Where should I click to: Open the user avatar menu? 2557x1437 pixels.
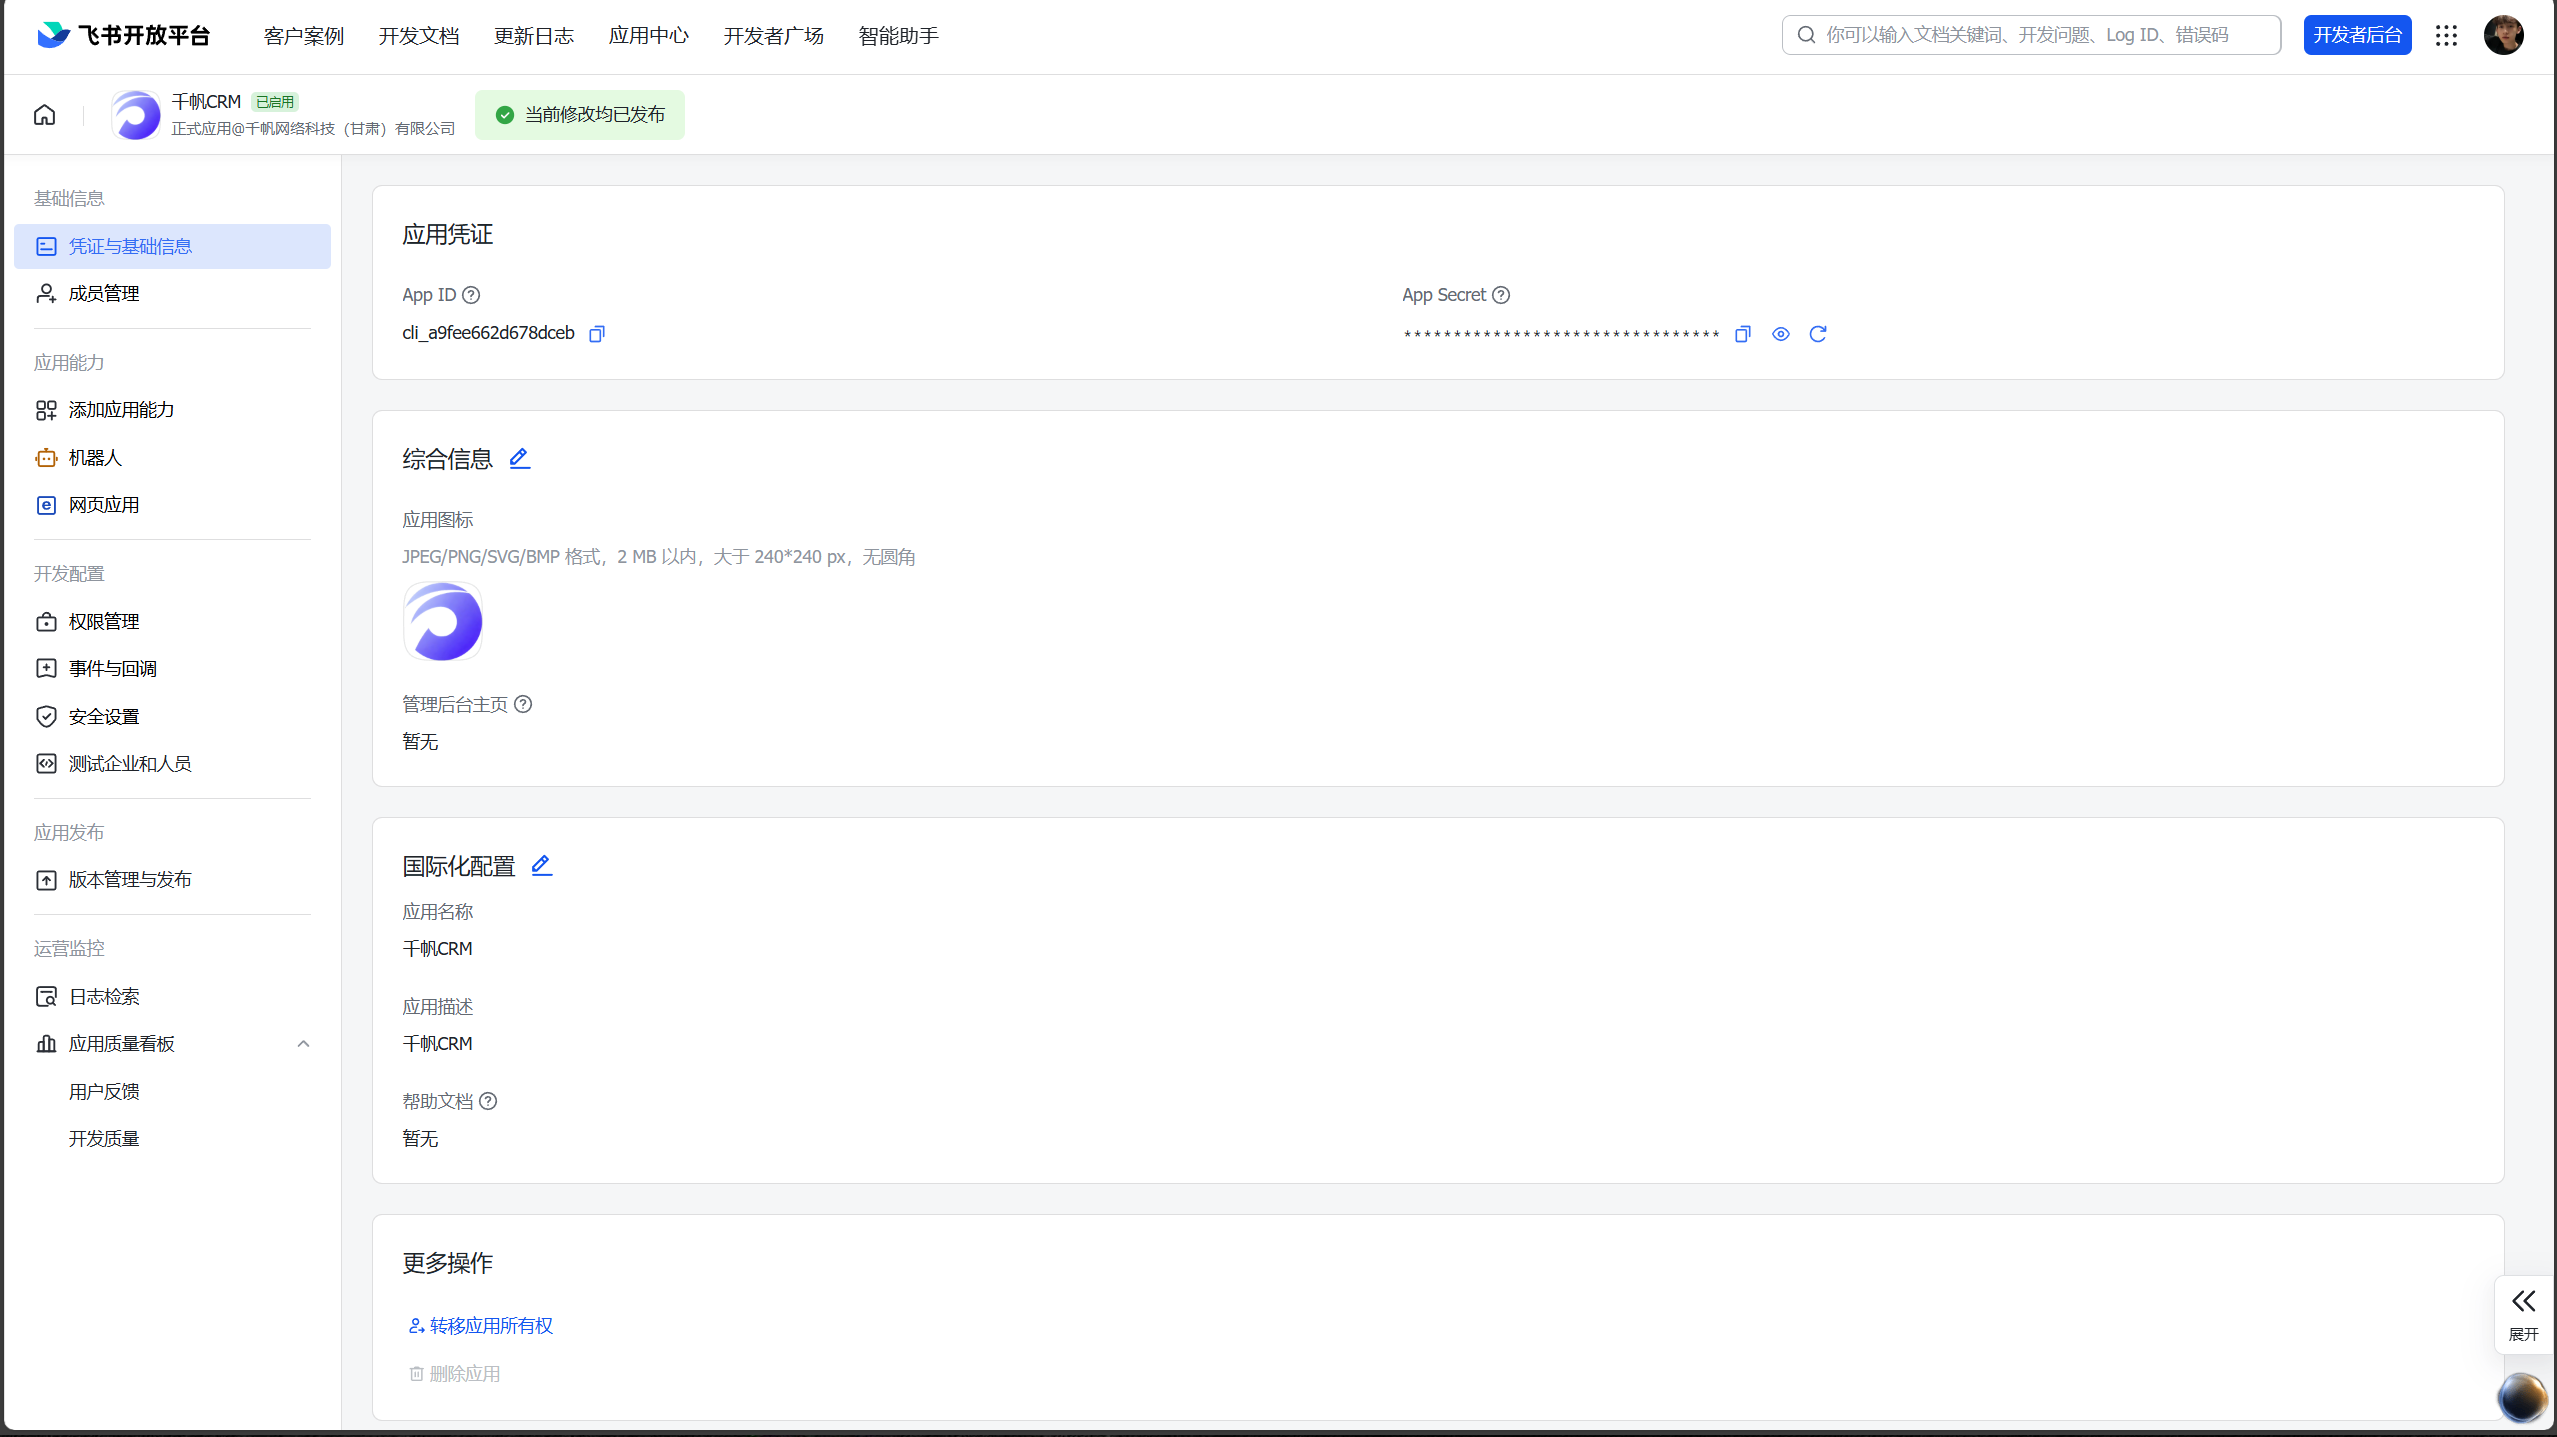pos(2503,36)
